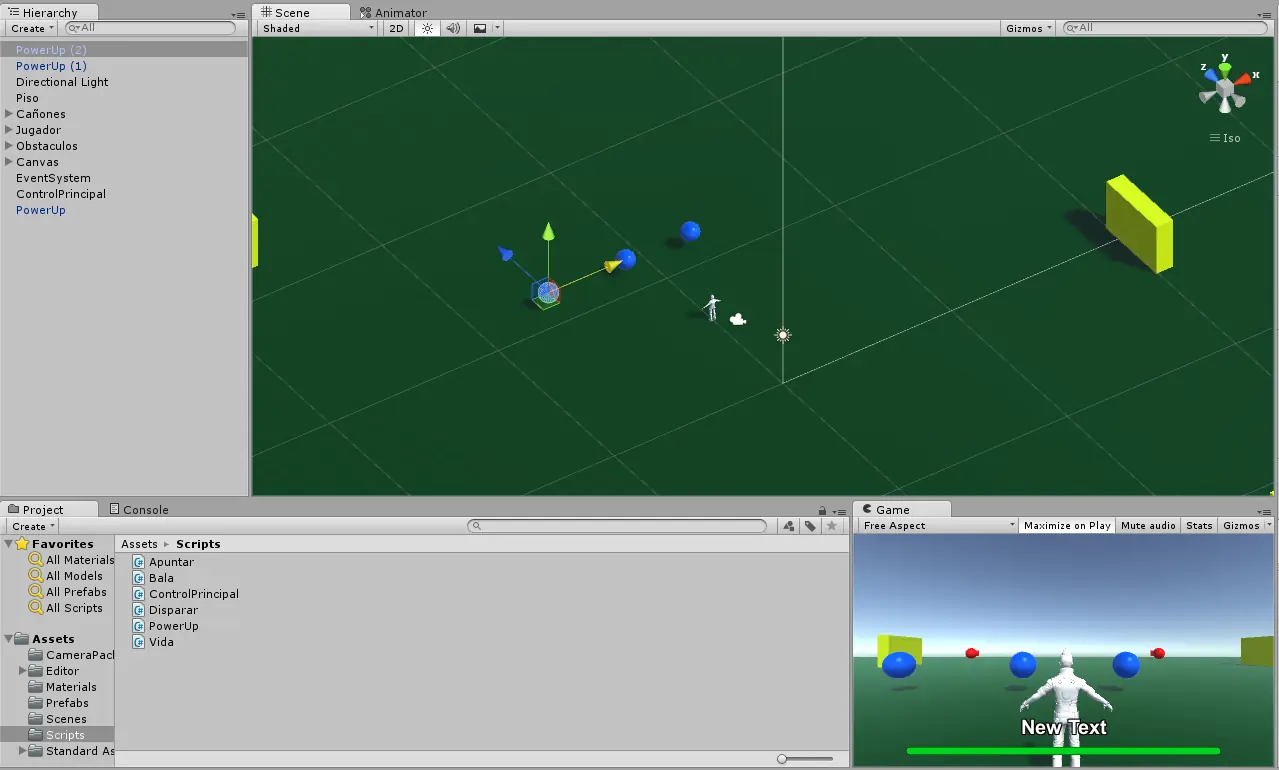Click the orientation gizmo Y axis cone
This screenshot has height=770, width=1279.
pyautogui.click(x=1225, y=67)
